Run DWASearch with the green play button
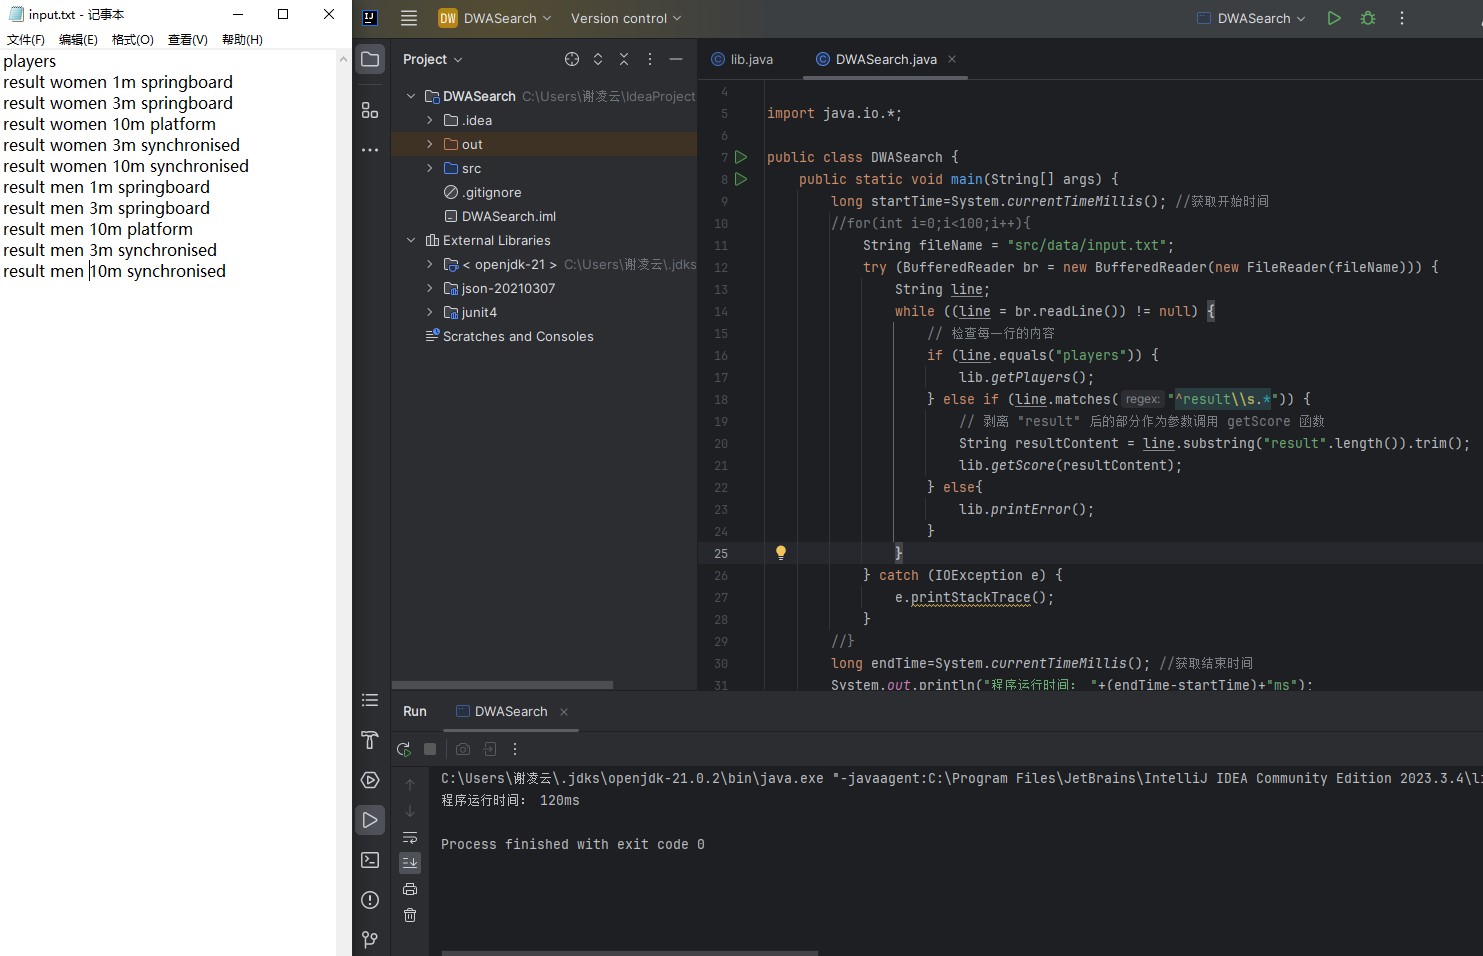Image resolution: width=1483 pixels, height=956 pixels. click(x=1334, y=18)
